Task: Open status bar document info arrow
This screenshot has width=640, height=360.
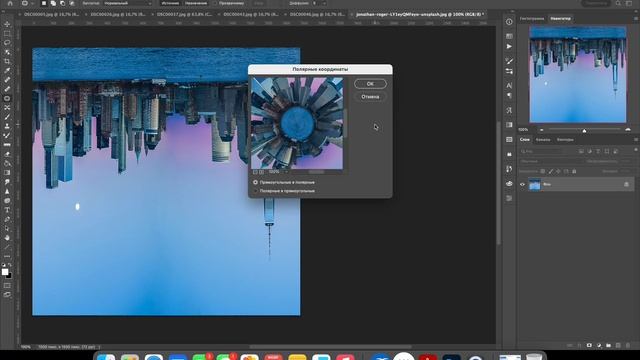Action: coord(99,347)
